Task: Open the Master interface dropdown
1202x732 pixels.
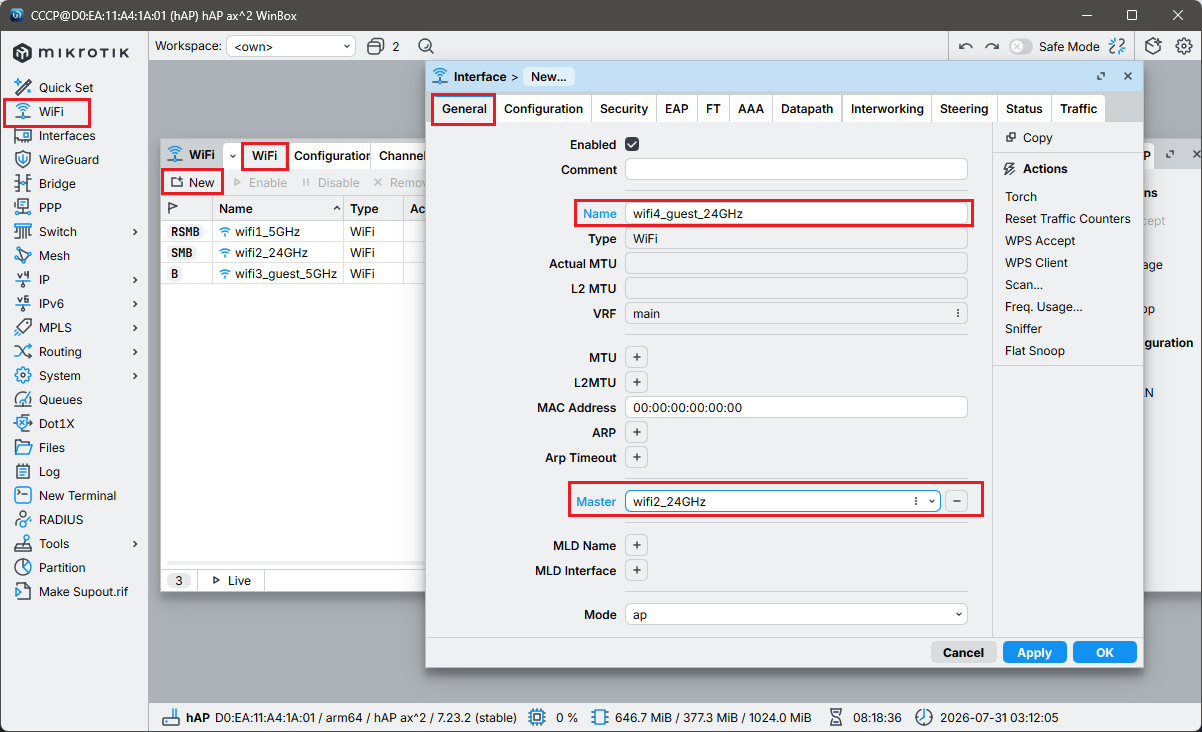Action: [x=932, y=501]
